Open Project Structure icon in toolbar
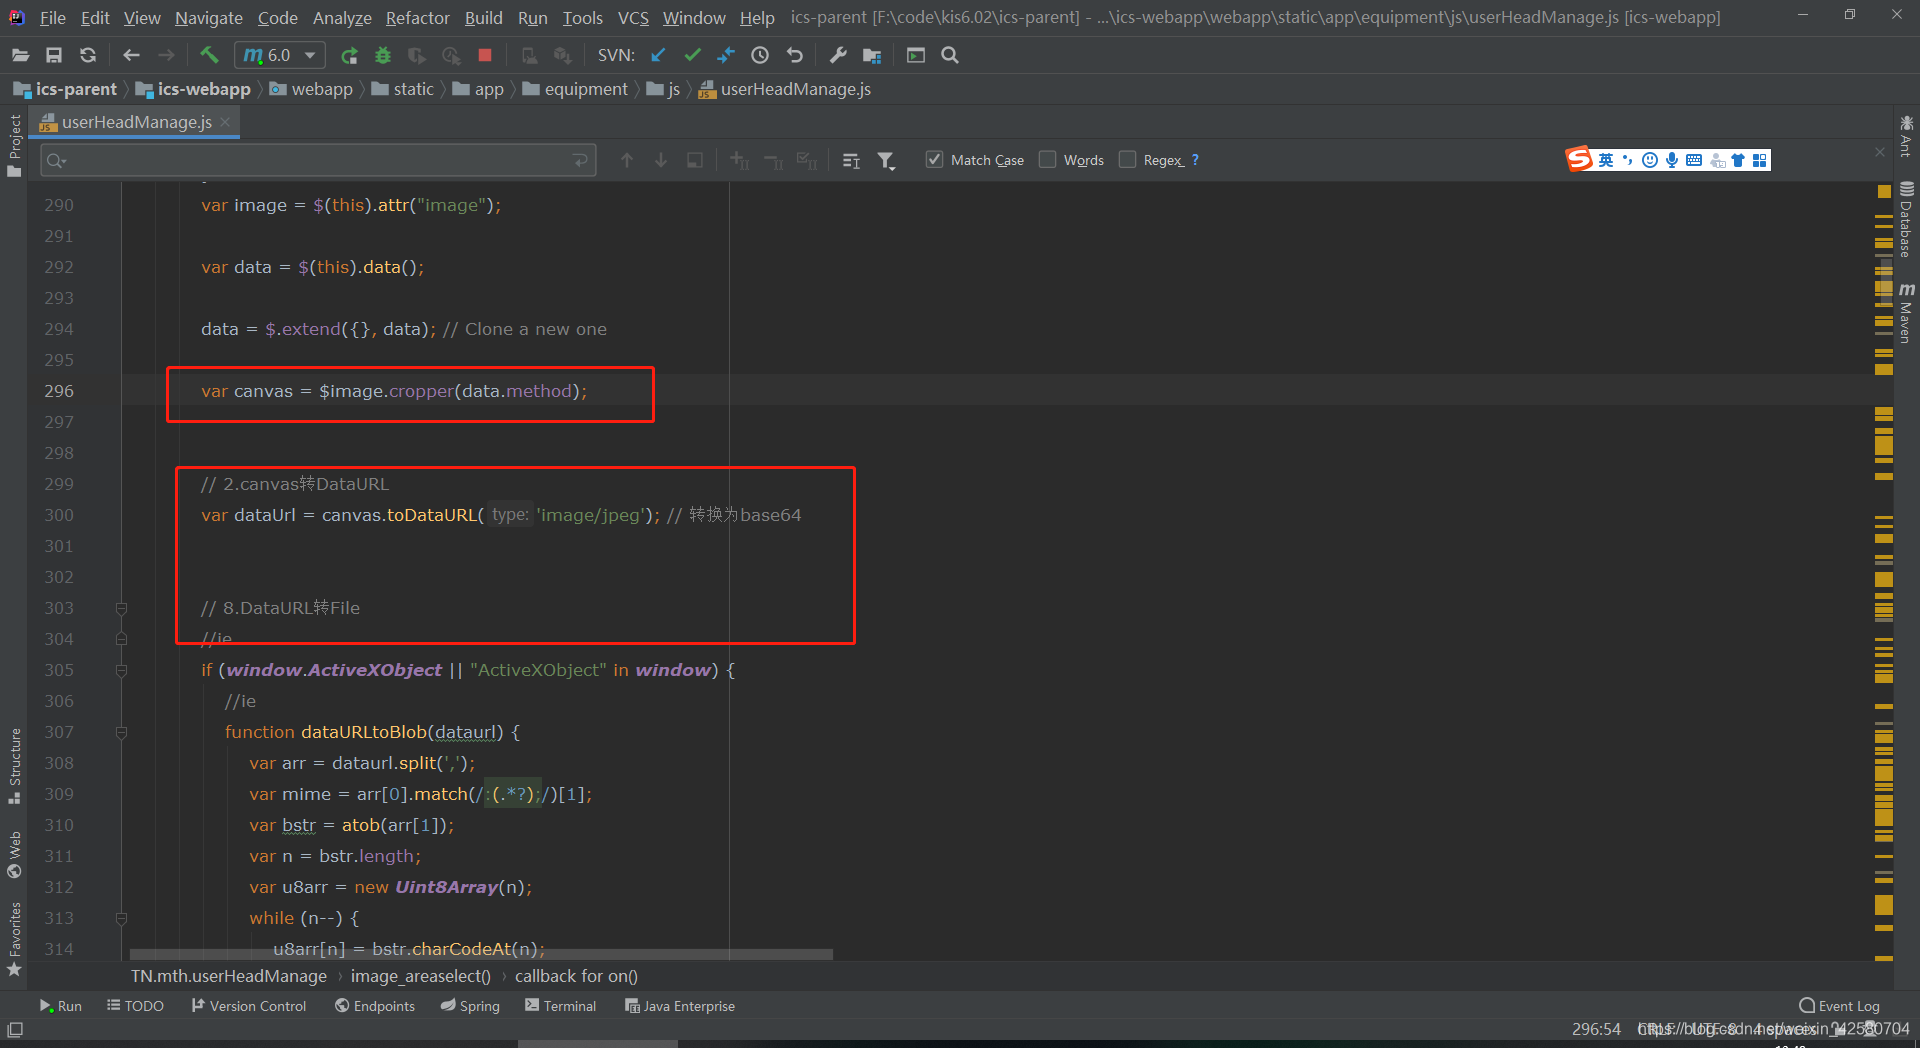 point(872,55)
